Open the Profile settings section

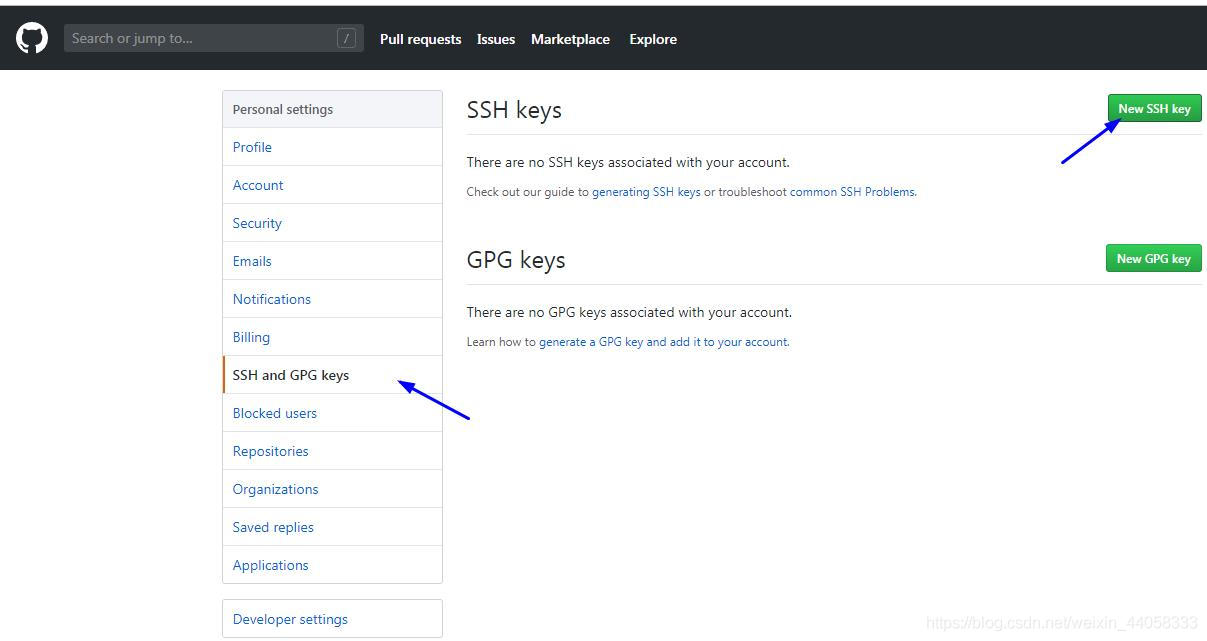(252, 147)
